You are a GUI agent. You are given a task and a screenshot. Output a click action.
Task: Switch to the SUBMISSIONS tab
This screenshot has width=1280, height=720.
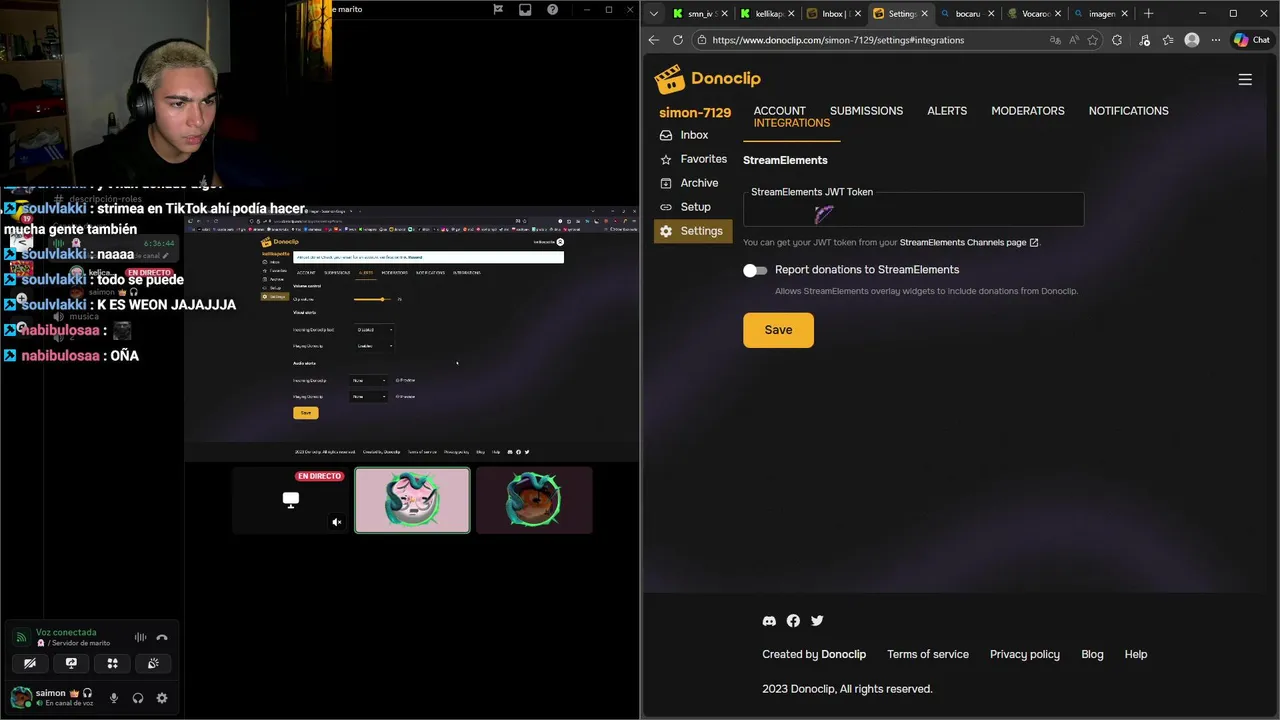[866, 111]
